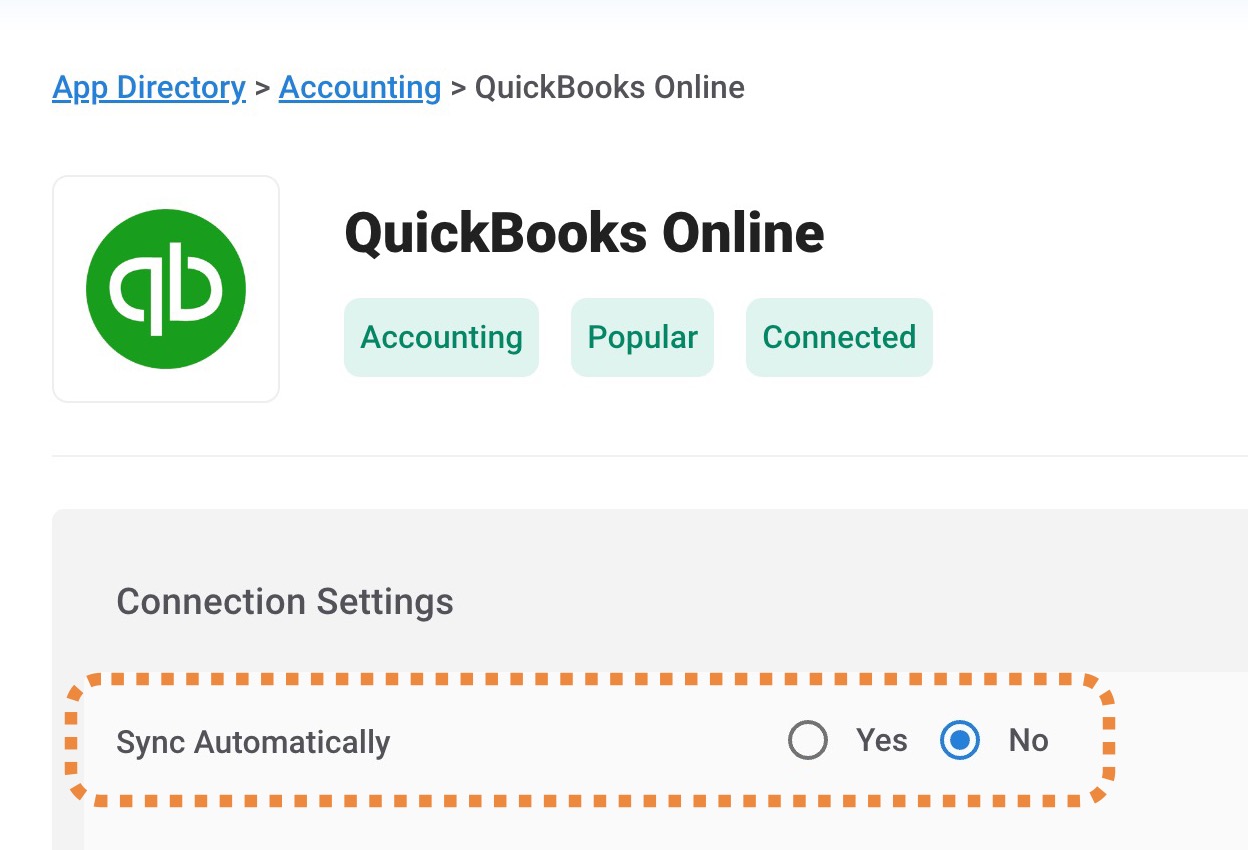Click the Accounting category tag

[x=441, y=337]
